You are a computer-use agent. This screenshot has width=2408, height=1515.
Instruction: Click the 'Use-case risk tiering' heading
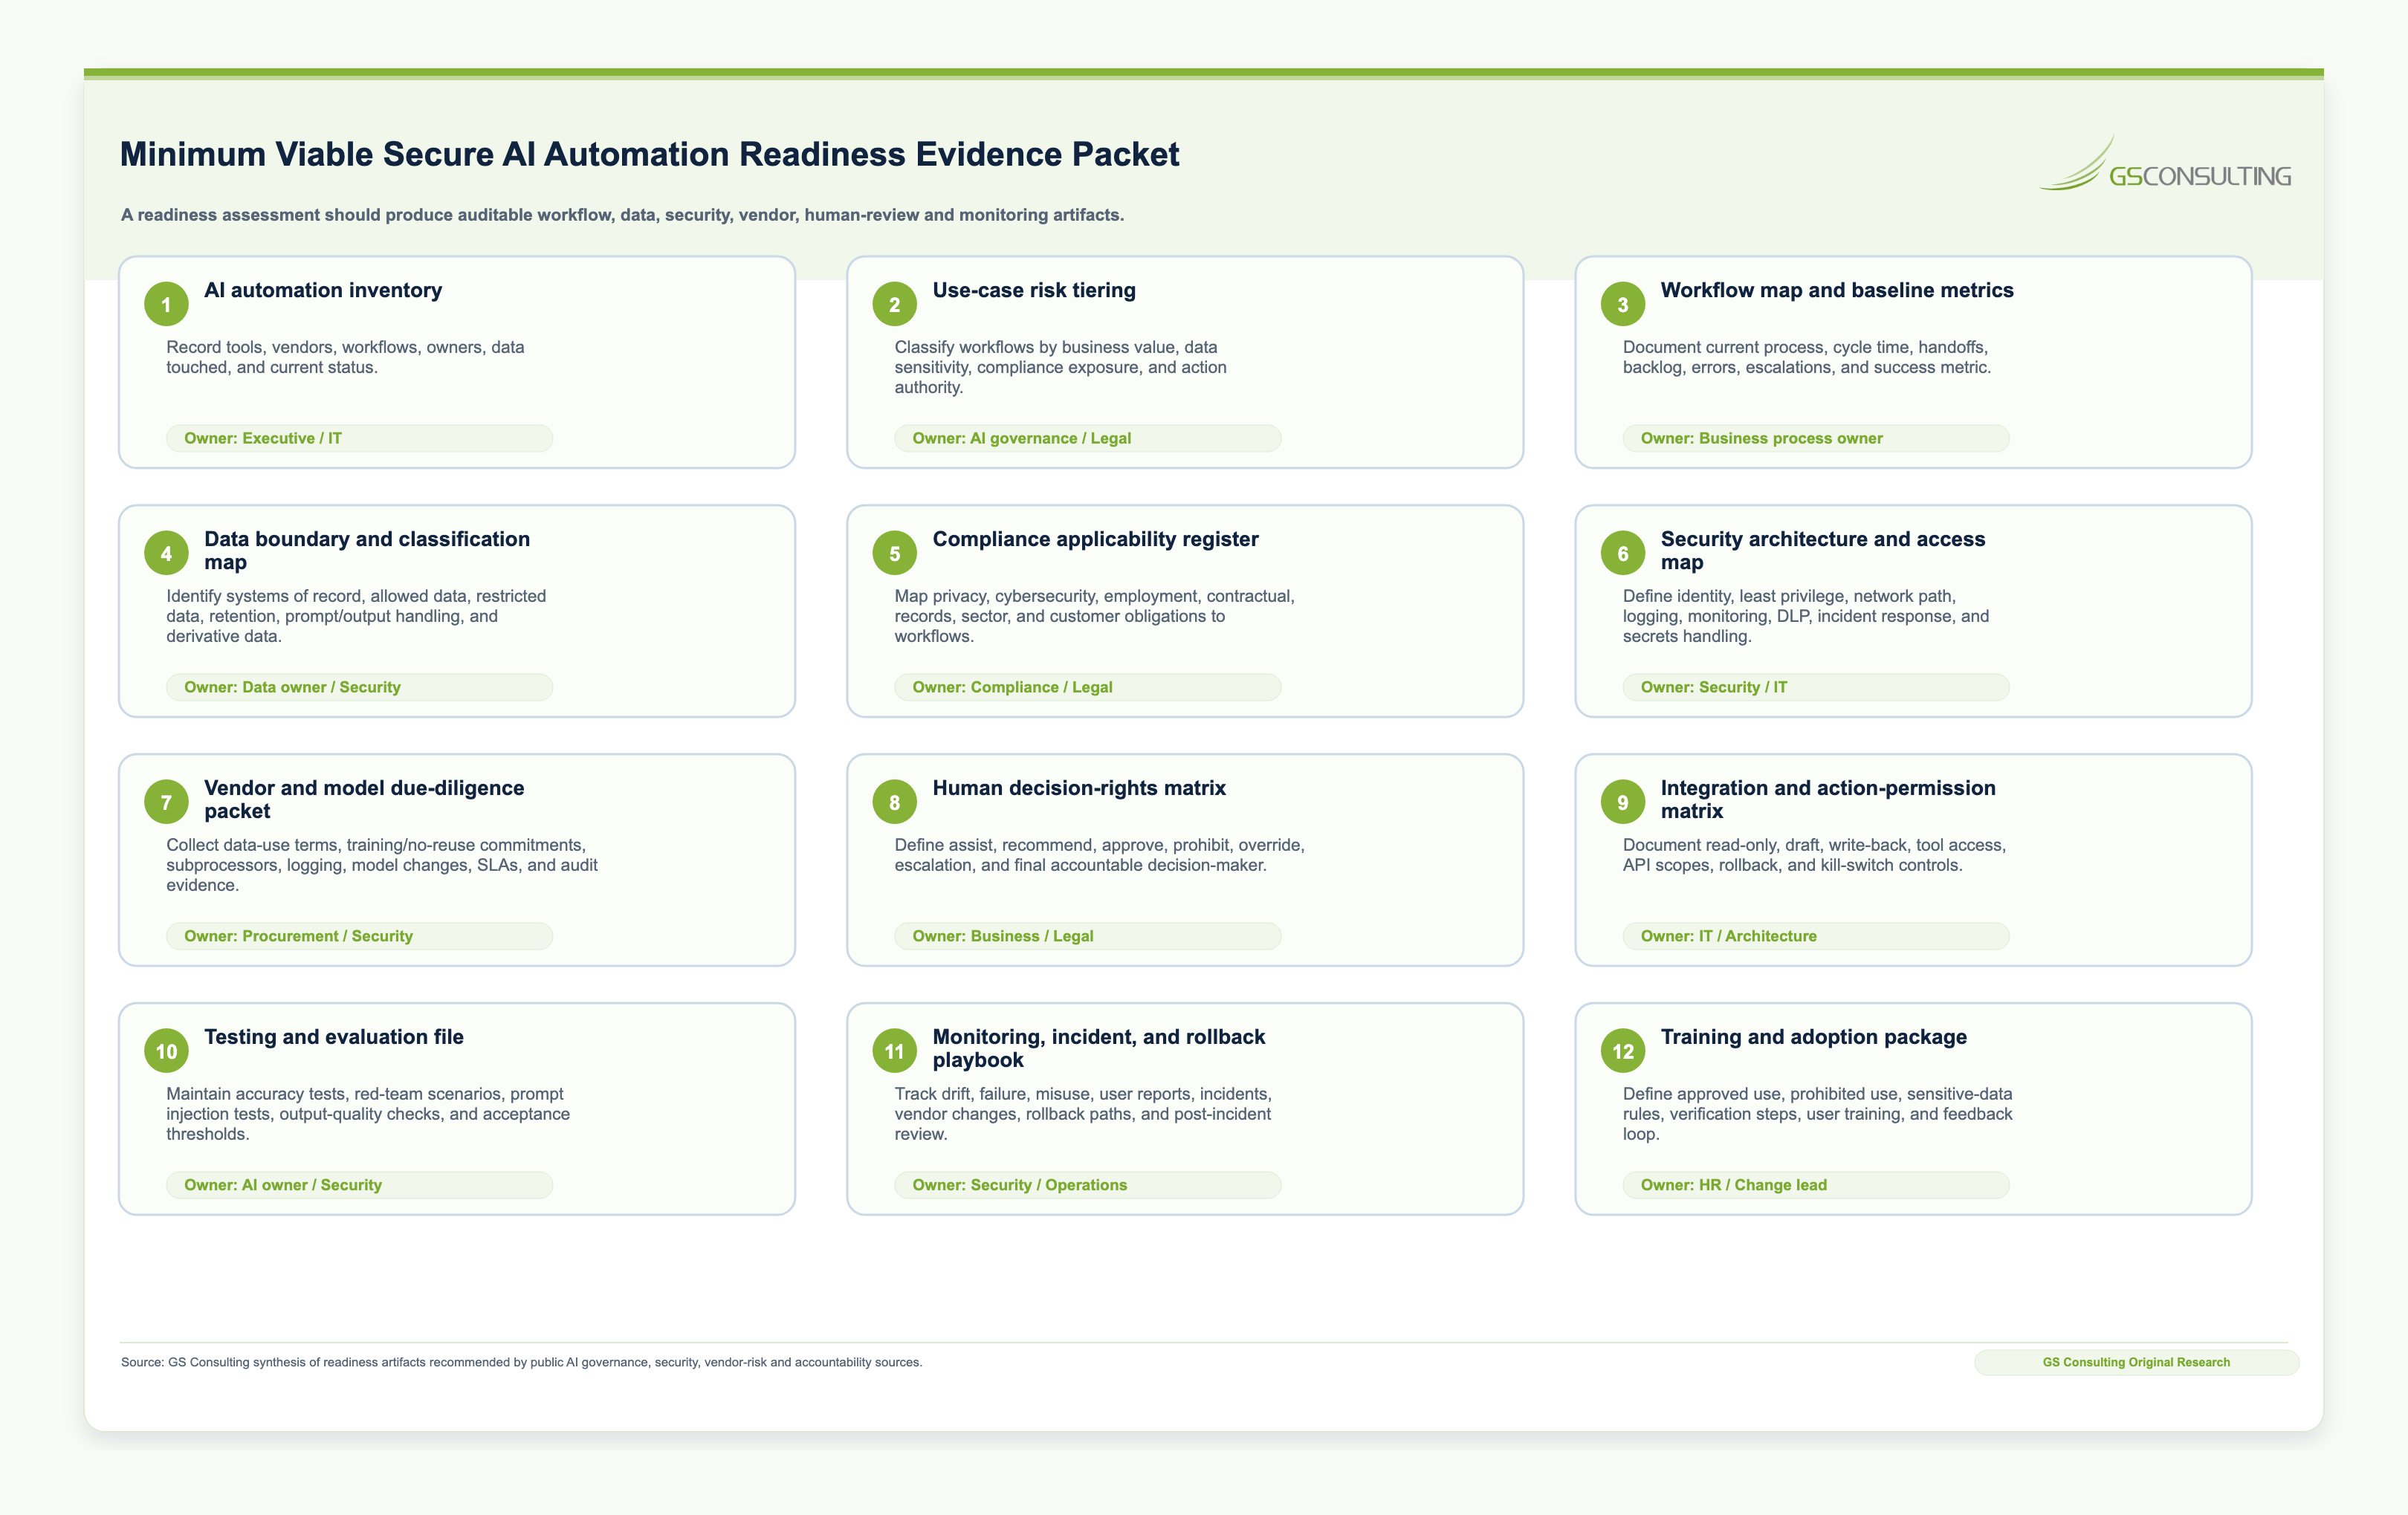coord(1034,290)
